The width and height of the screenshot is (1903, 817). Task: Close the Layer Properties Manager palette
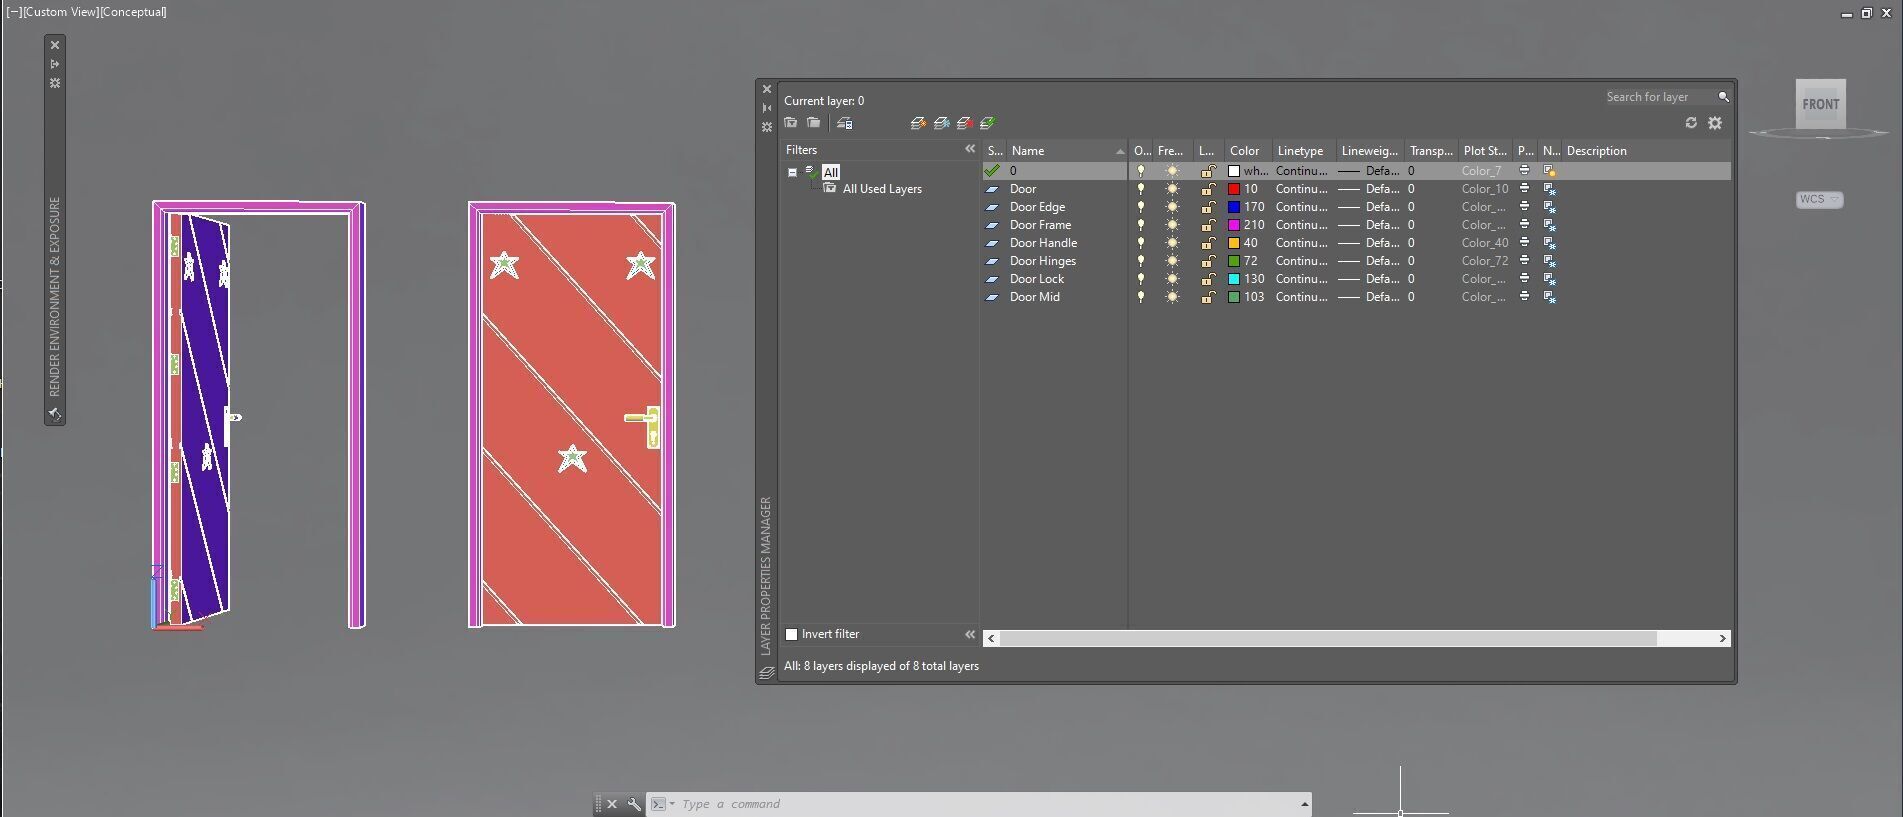[767, 89]
